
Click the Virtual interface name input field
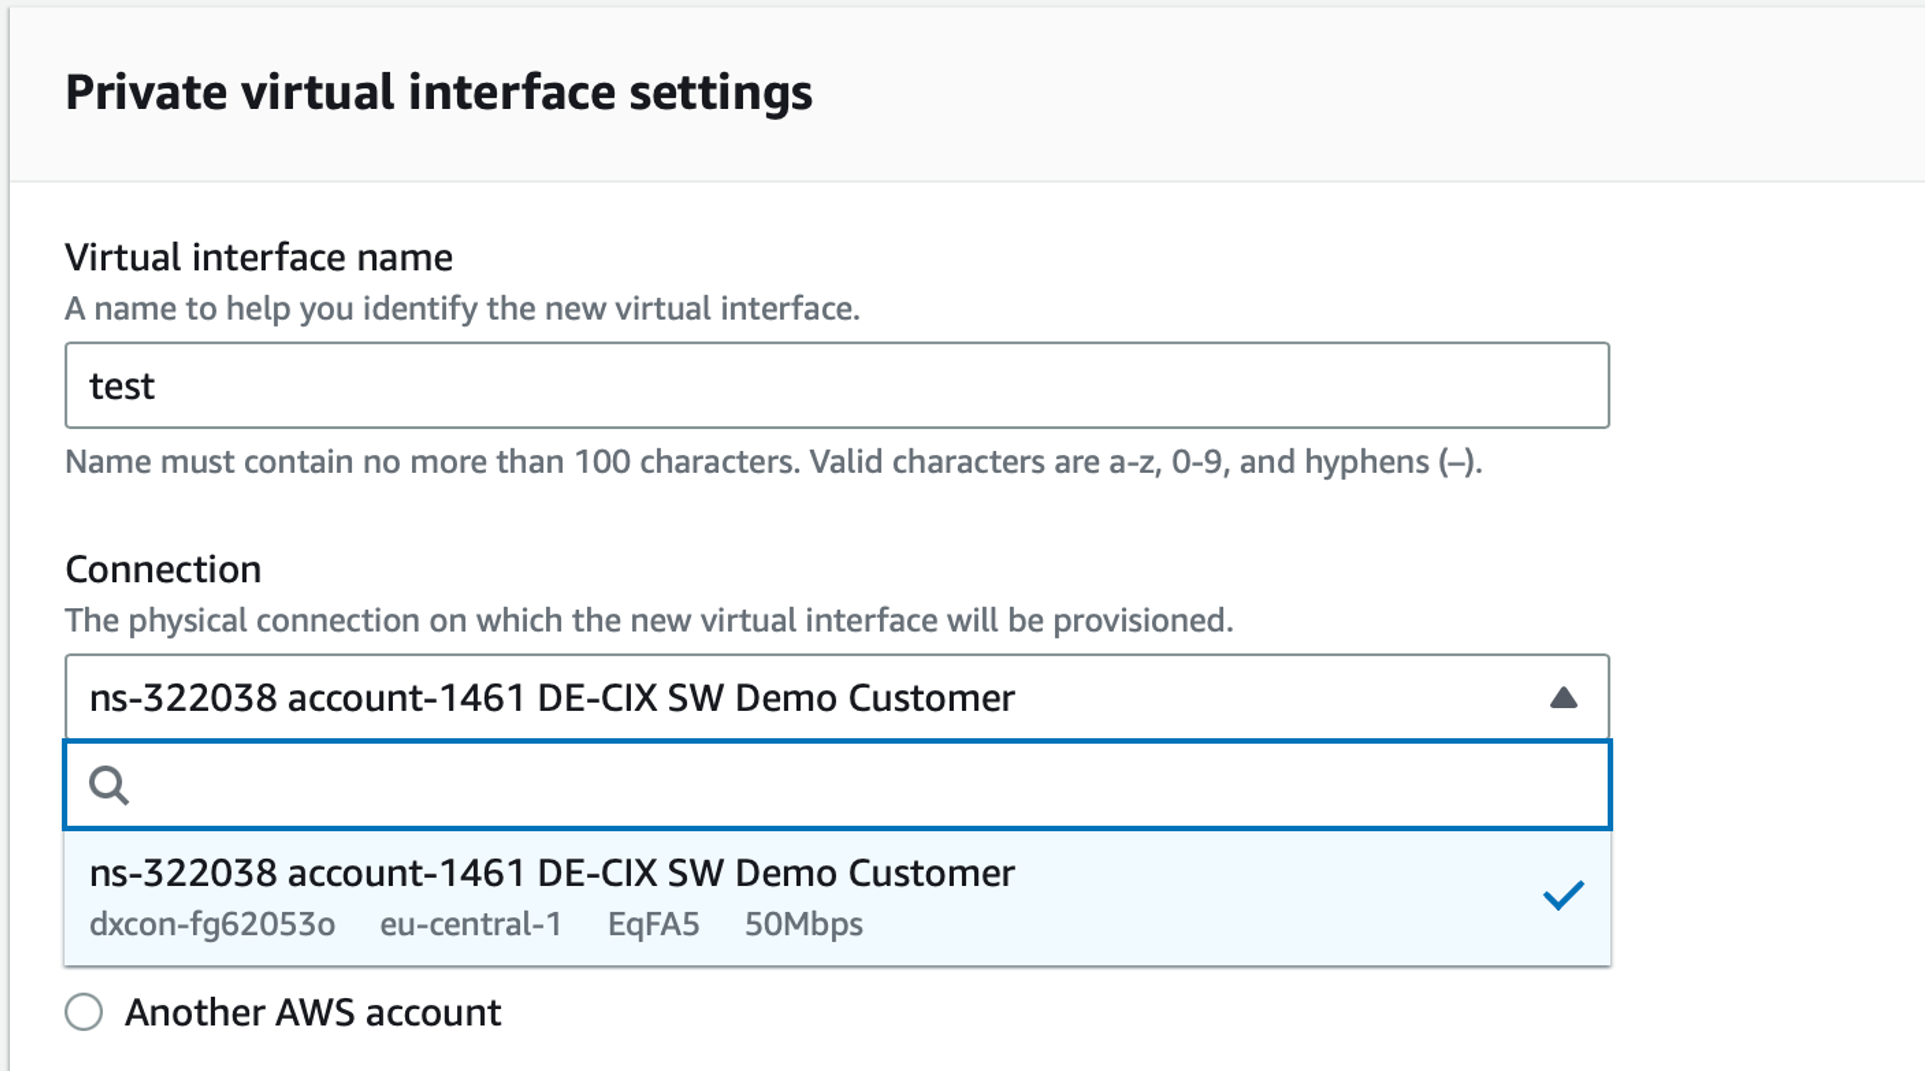pyautogui.click(x=837, y=386)
